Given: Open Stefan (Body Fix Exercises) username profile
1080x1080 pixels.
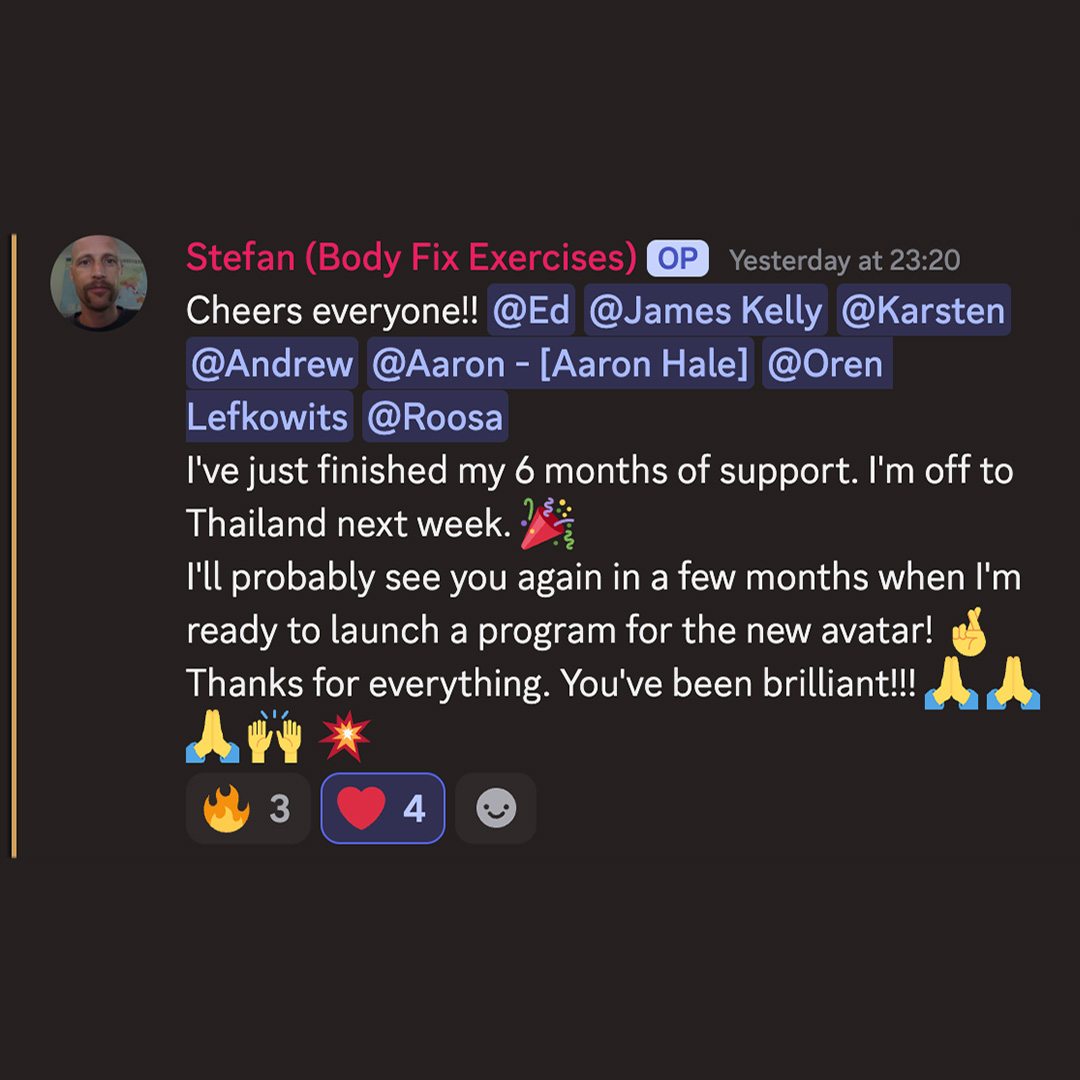Looking at the screenshot, I should click(x=411, y=258).
